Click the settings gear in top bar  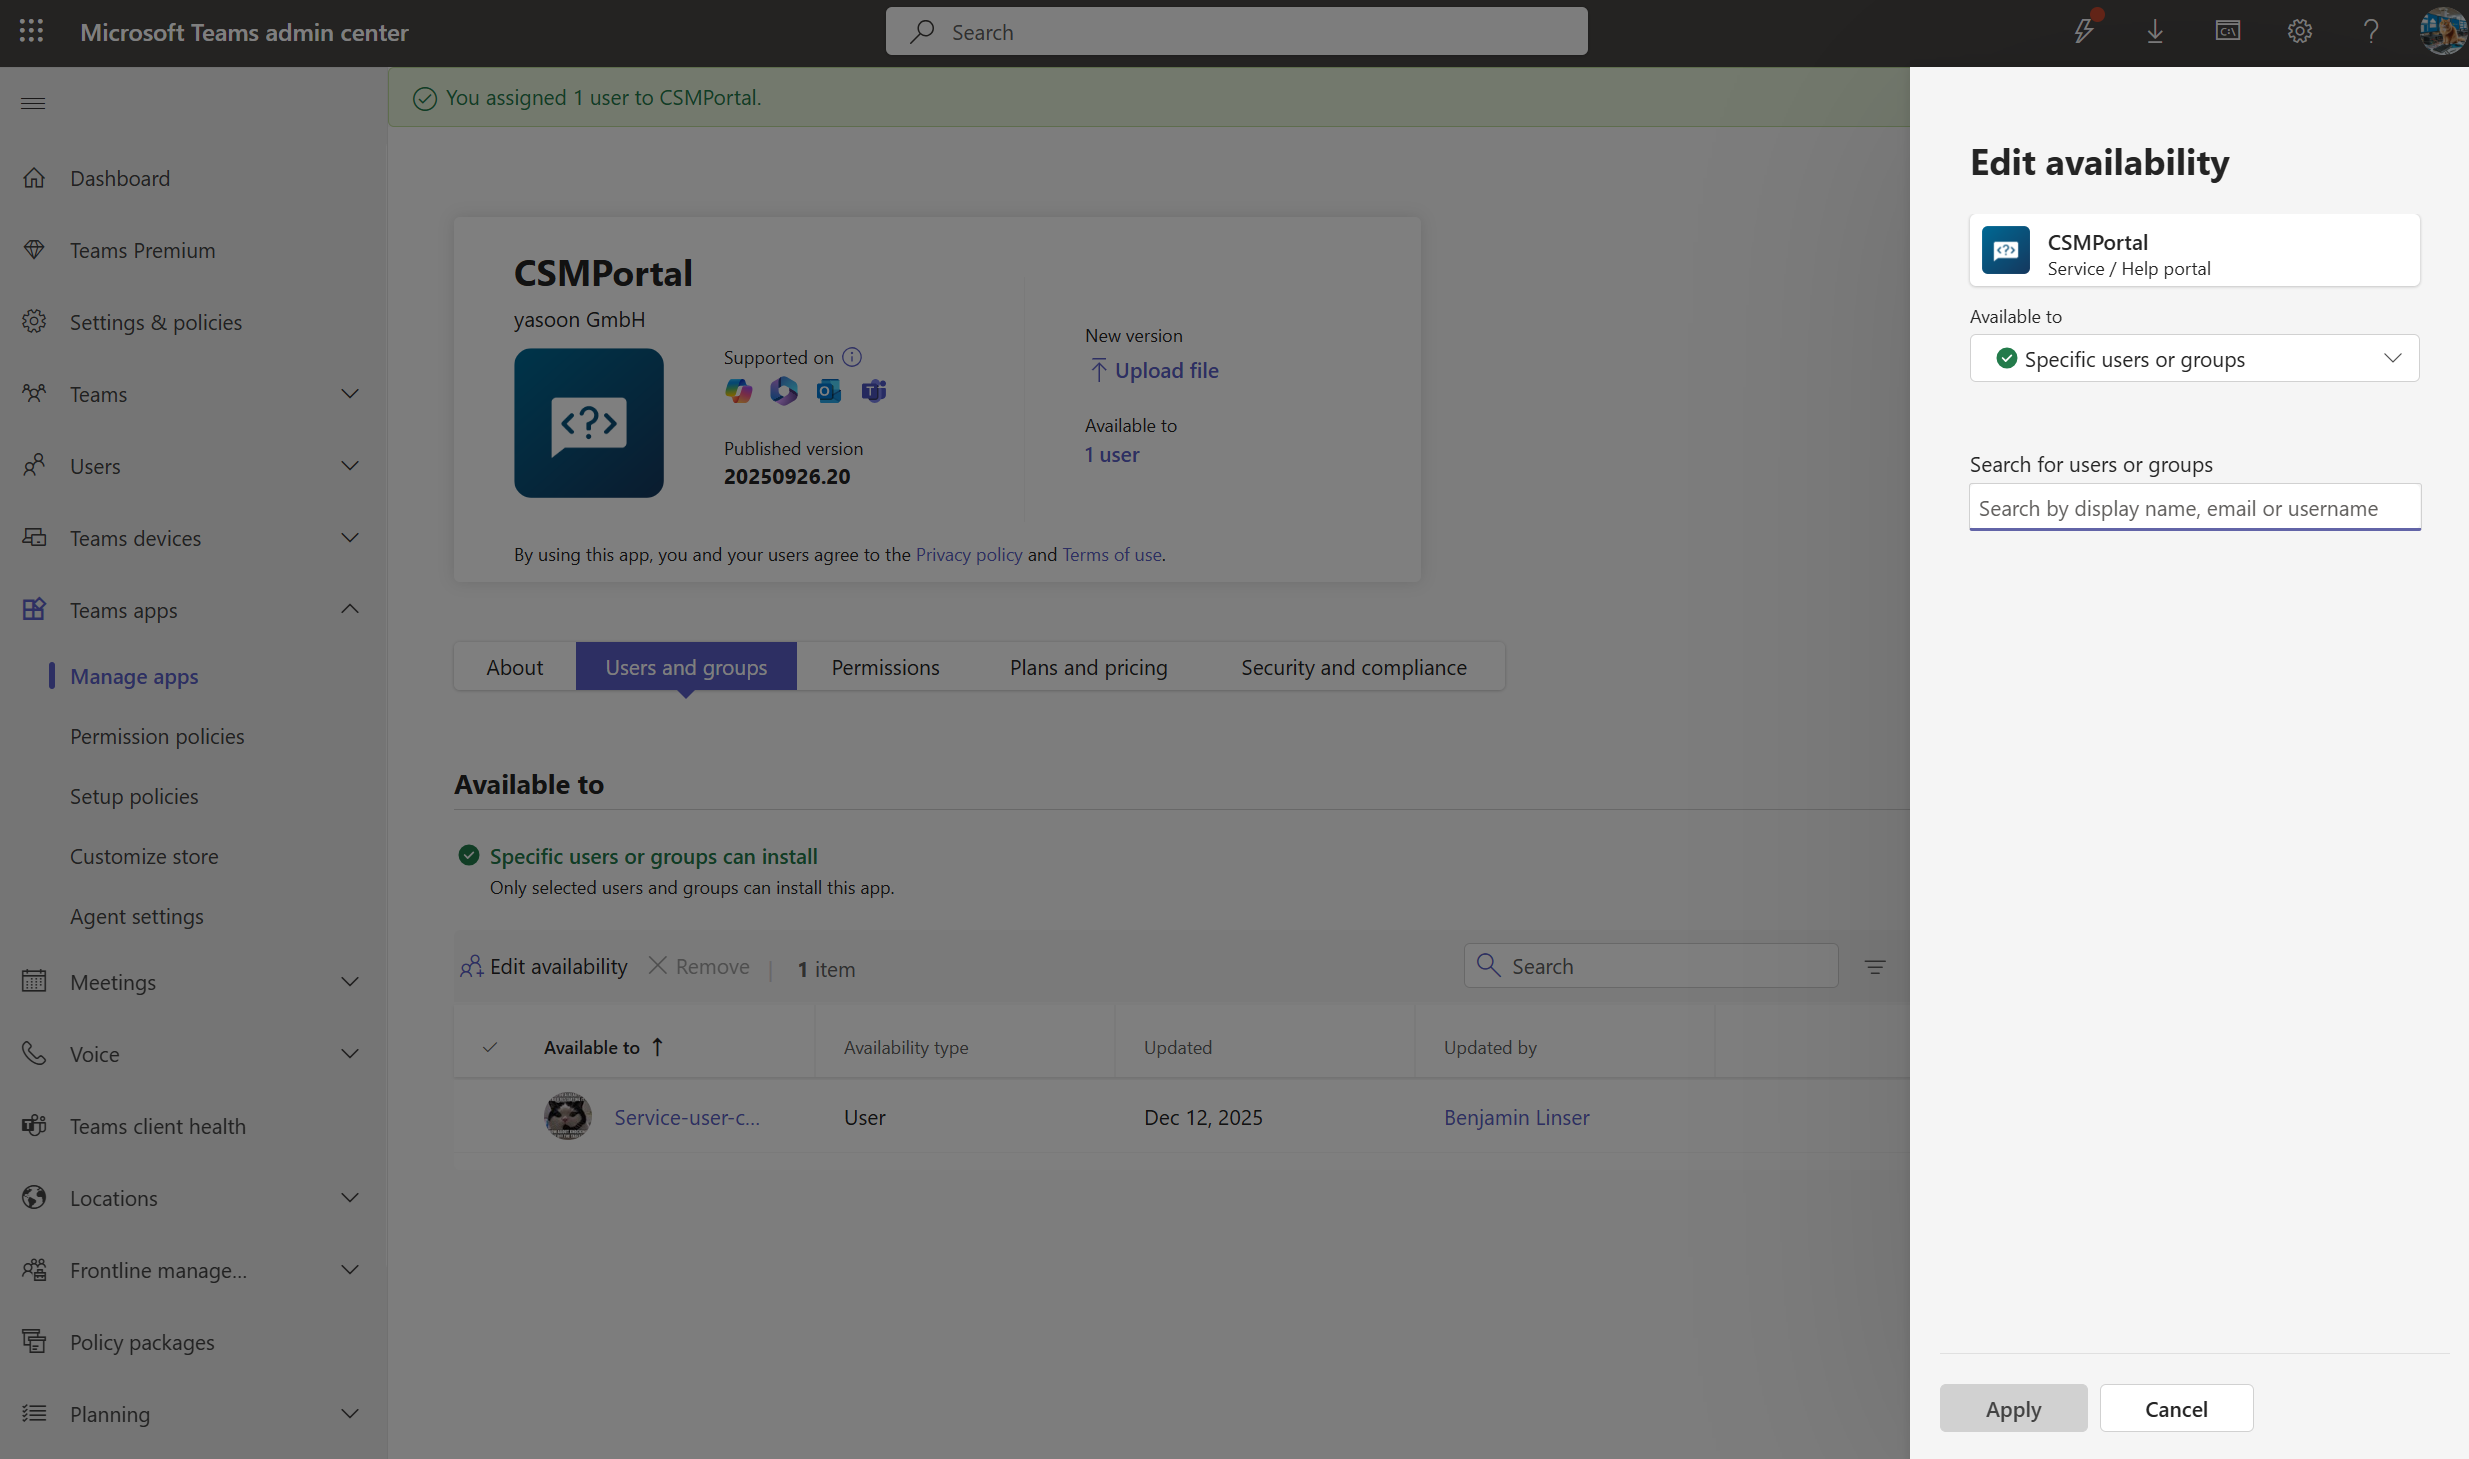2299,31
